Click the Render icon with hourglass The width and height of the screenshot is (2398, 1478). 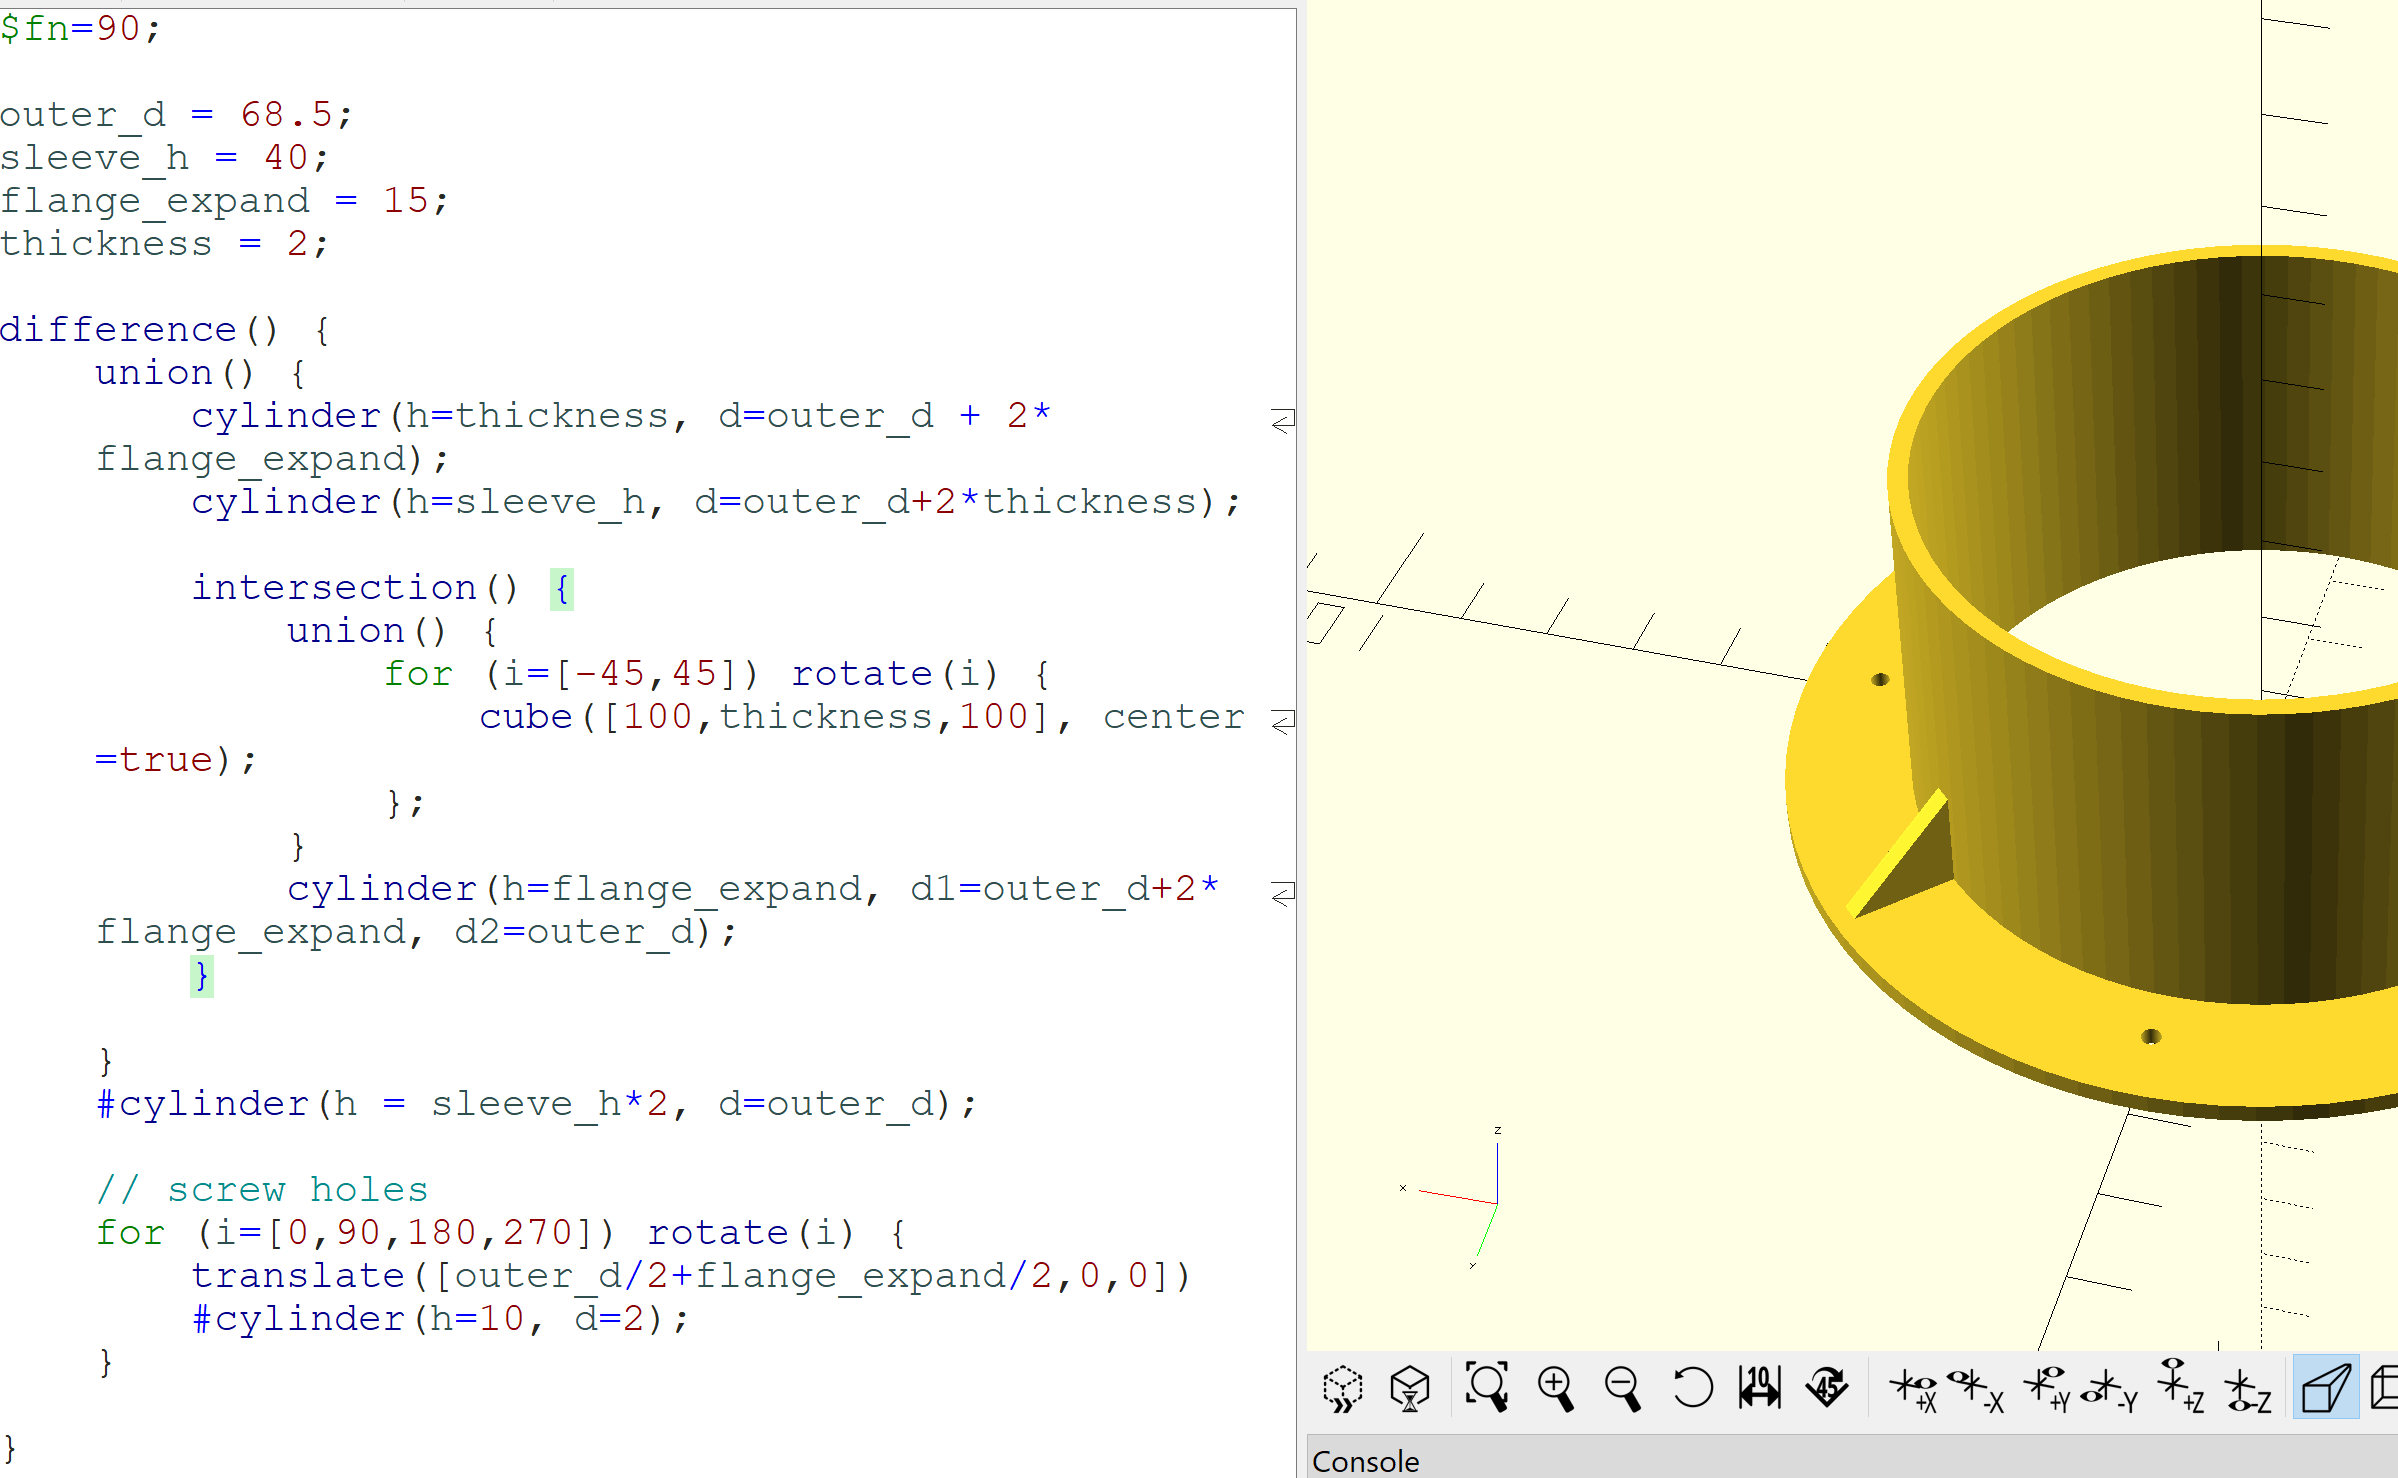(x=1410, y=1389)
